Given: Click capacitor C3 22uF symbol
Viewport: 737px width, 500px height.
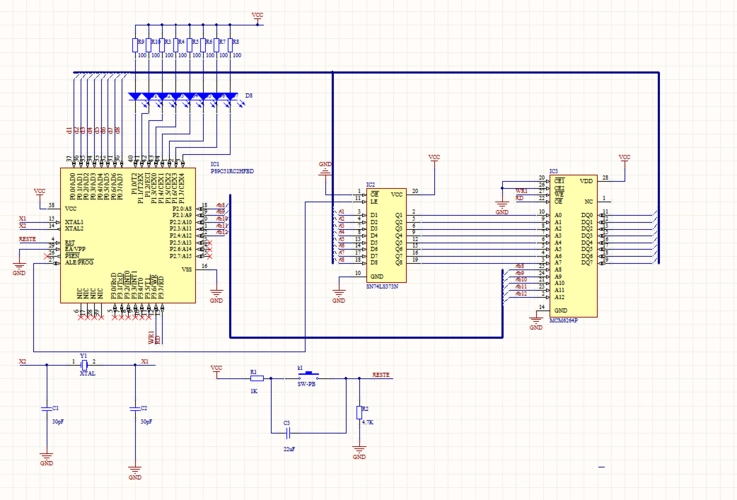Looking at the screenshot, I should (x=287, y=432).
